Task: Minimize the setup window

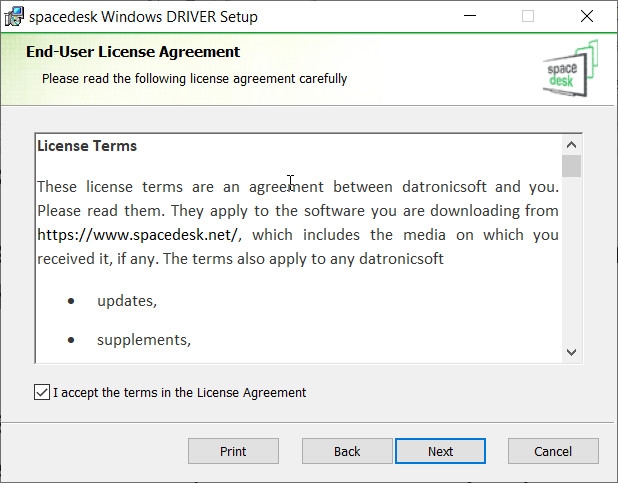Action: point(470,16)
